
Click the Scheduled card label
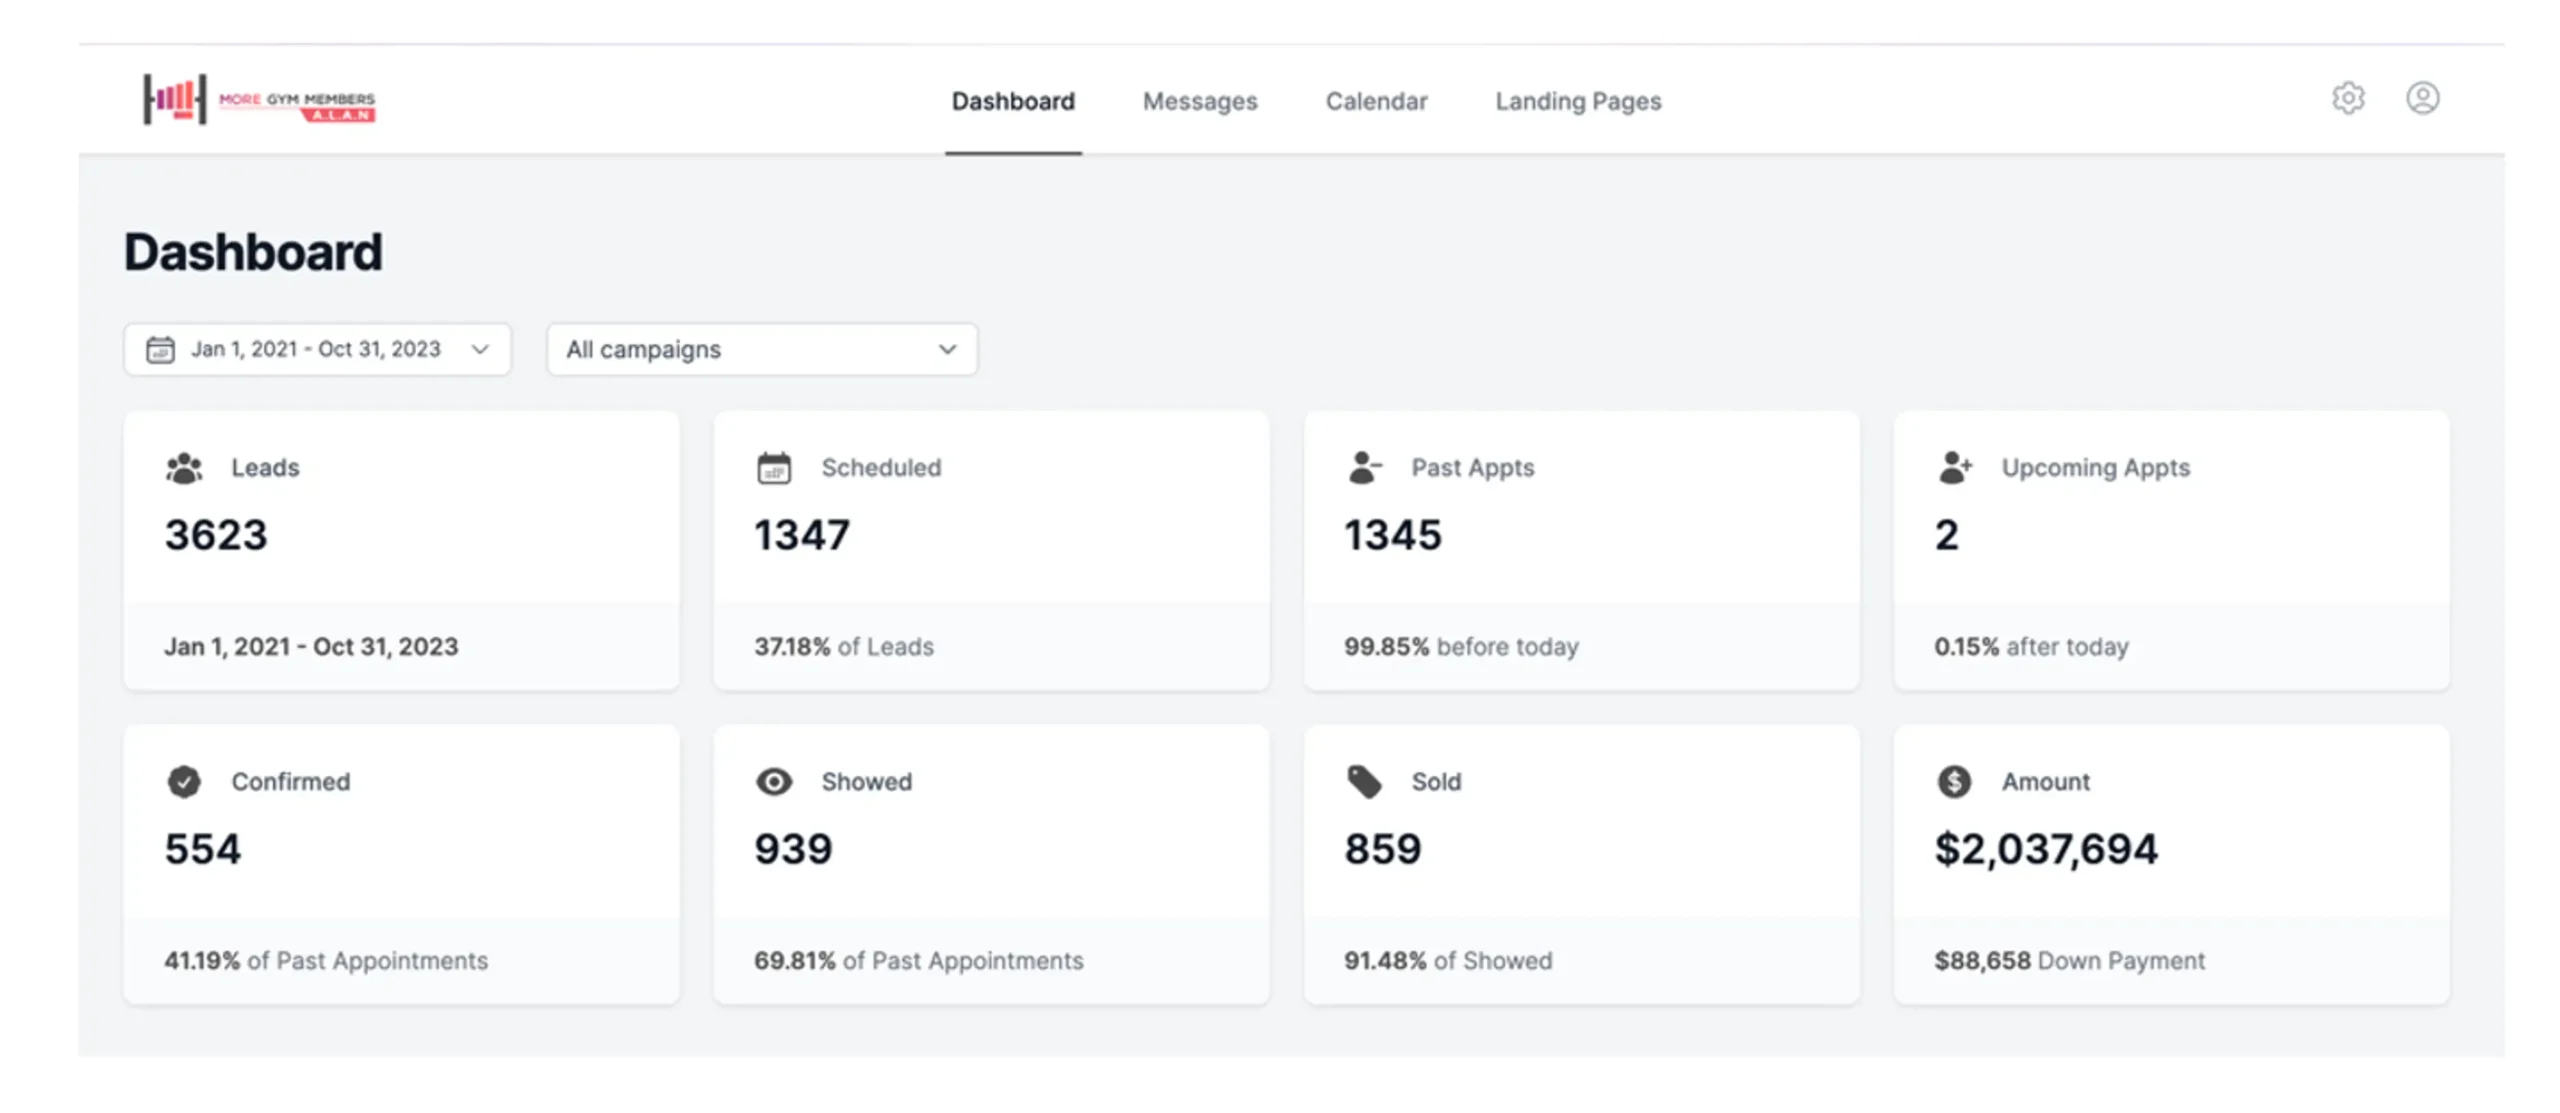pyautogui.click(x=880, y=468)
